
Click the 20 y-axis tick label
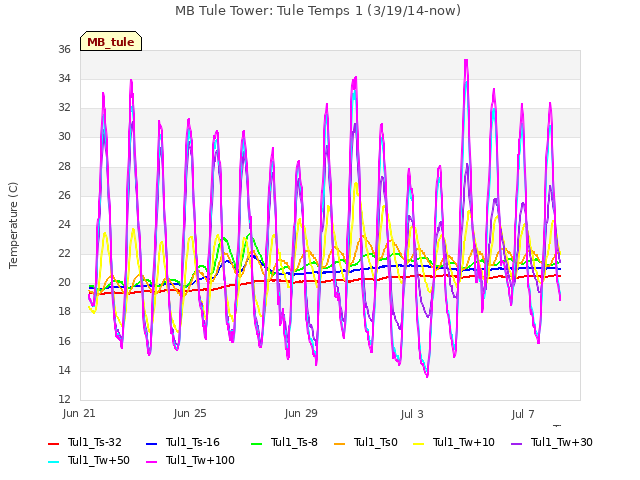coord(64,283)
